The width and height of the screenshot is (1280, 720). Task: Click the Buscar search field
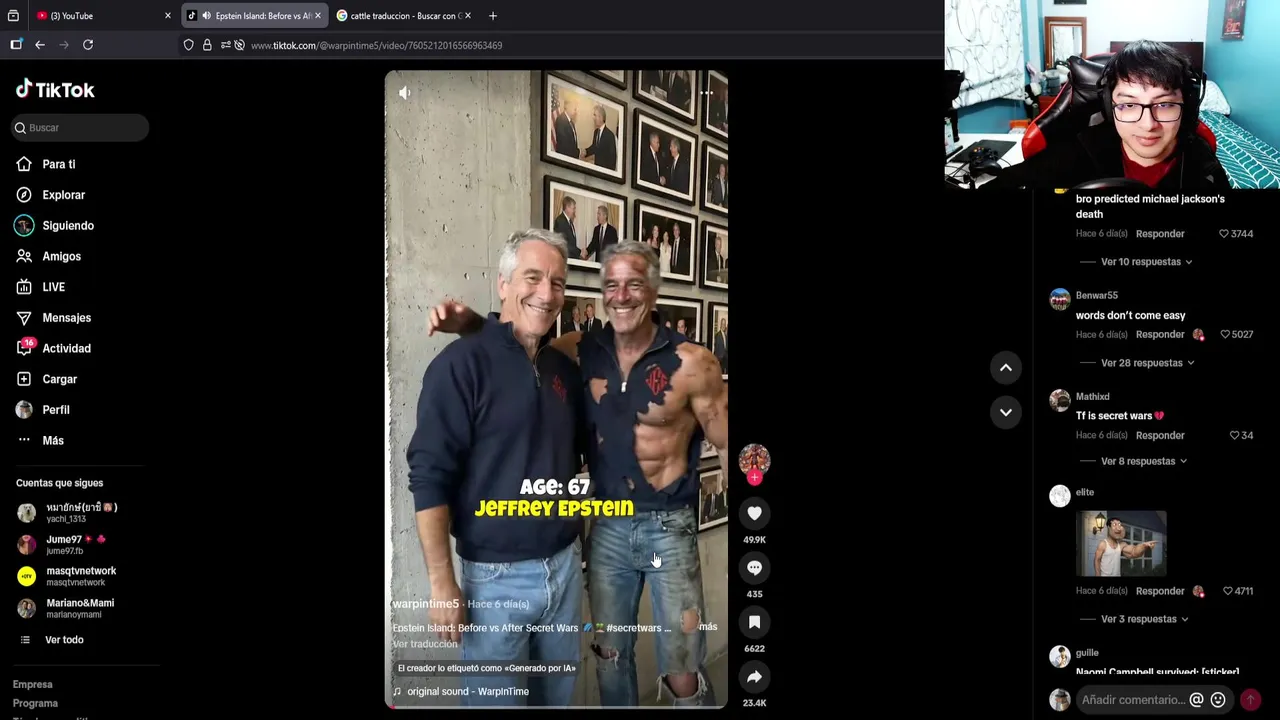pyautogui.click(x=81, y=128)
